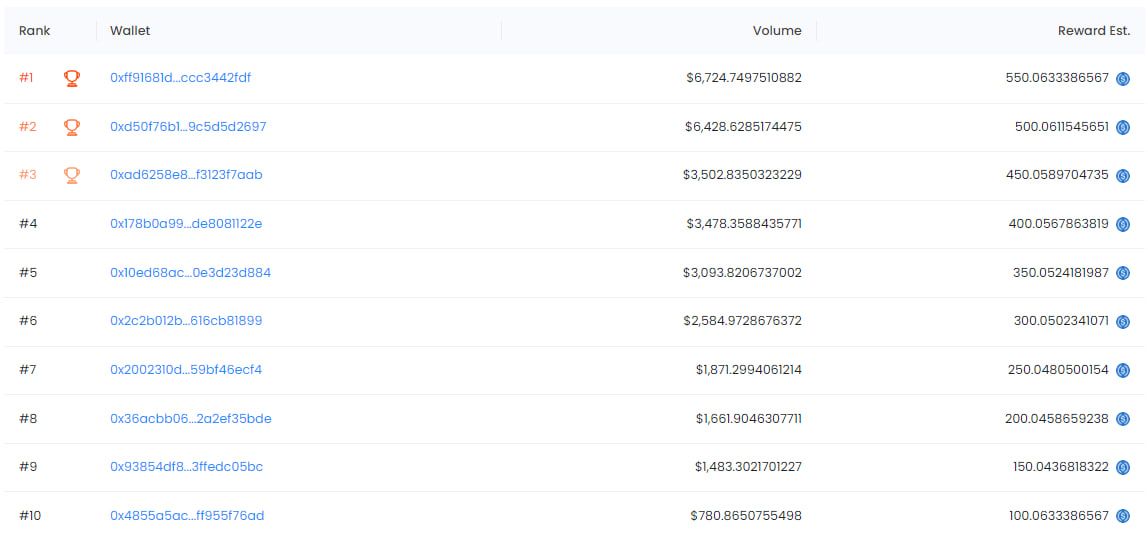
Task: Click the volume value $2,584.9728676372
Action: [743, 321]
